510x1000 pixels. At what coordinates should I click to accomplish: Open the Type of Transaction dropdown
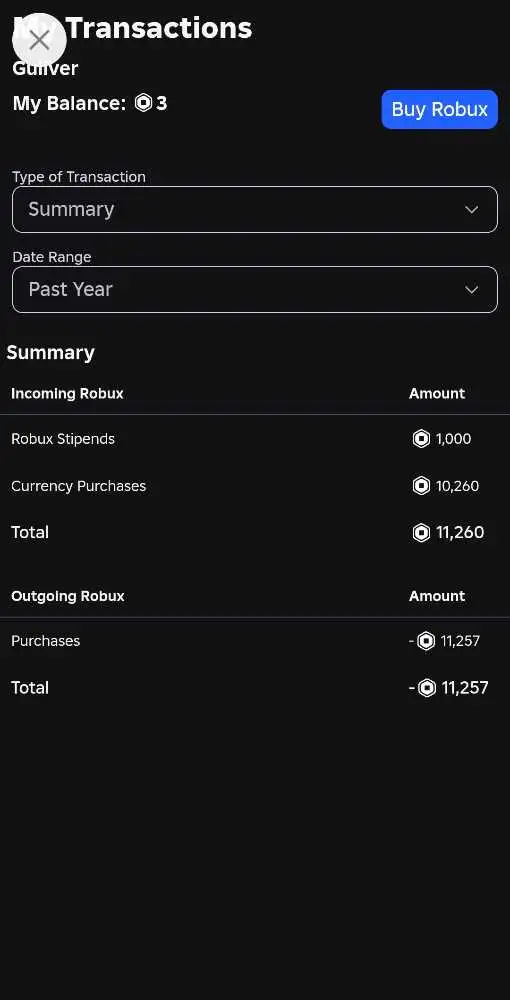[x=255, y=209]
